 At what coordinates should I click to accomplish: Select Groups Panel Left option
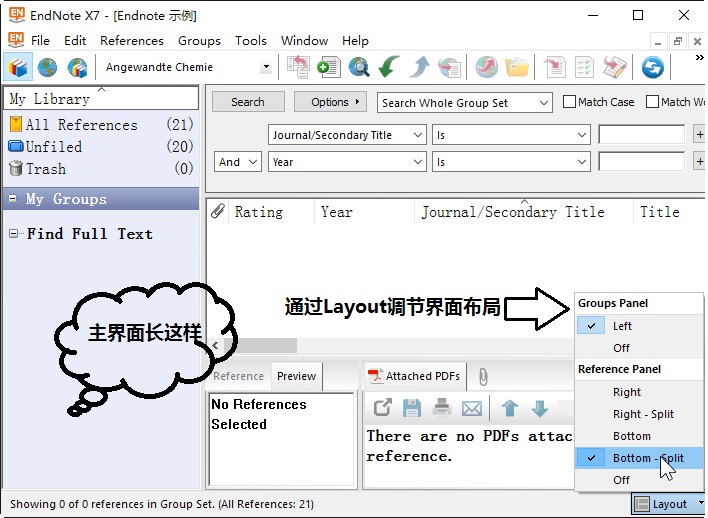click(x=639, y=326)
